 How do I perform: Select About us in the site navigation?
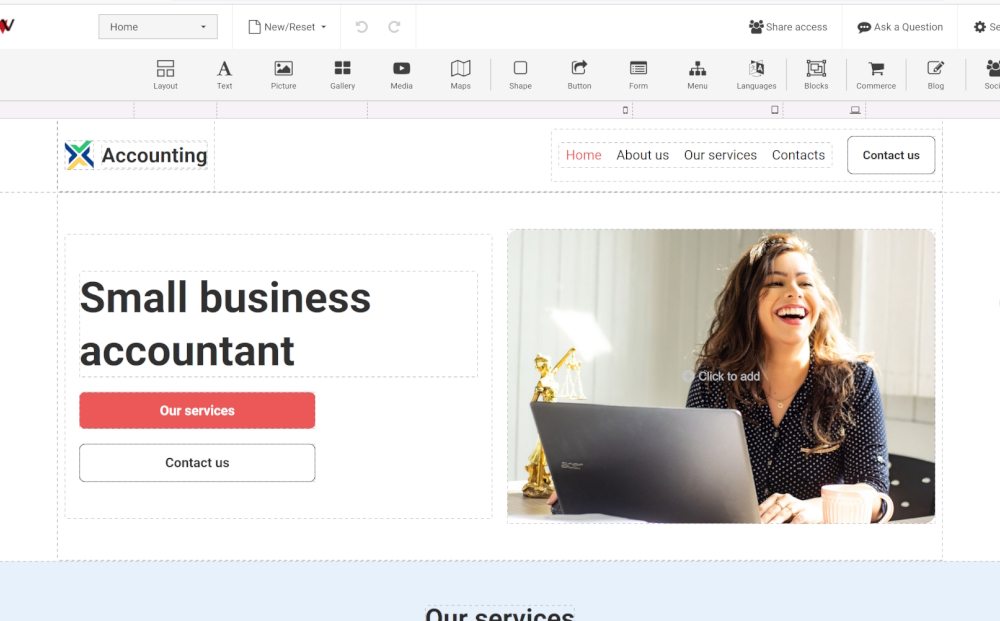tap(642, 155)
